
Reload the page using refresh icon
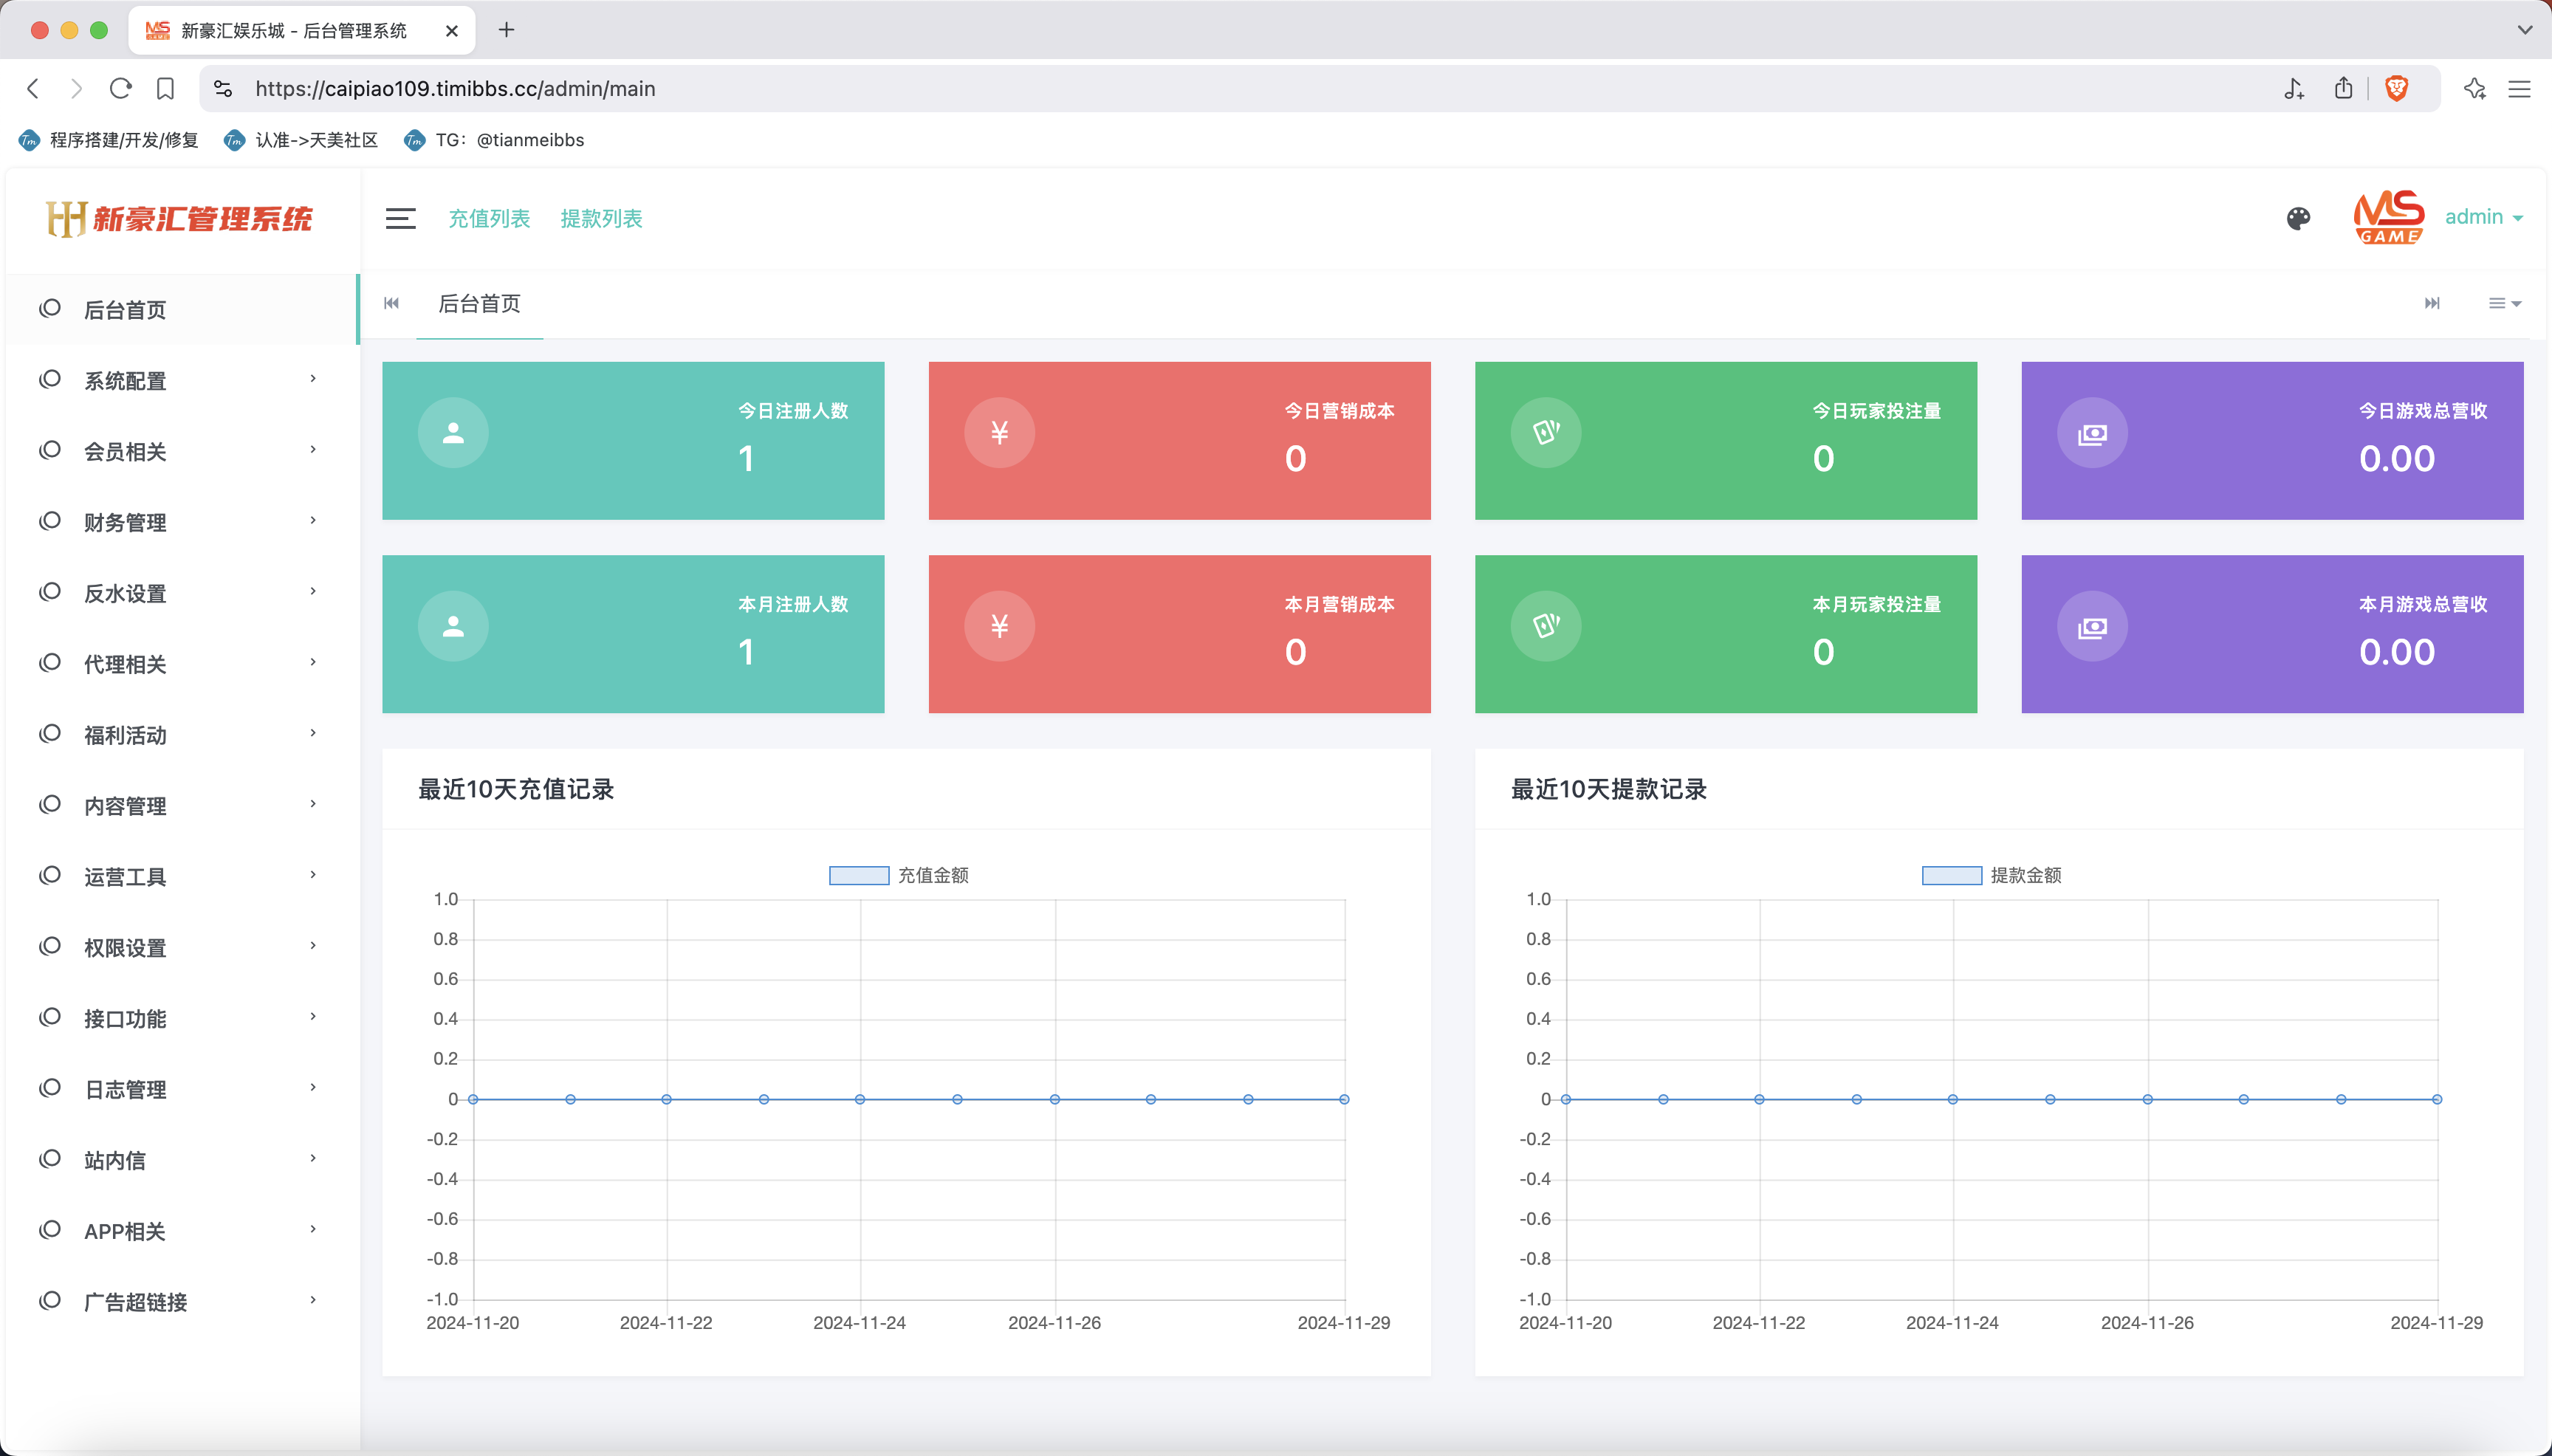pos(121,89)
